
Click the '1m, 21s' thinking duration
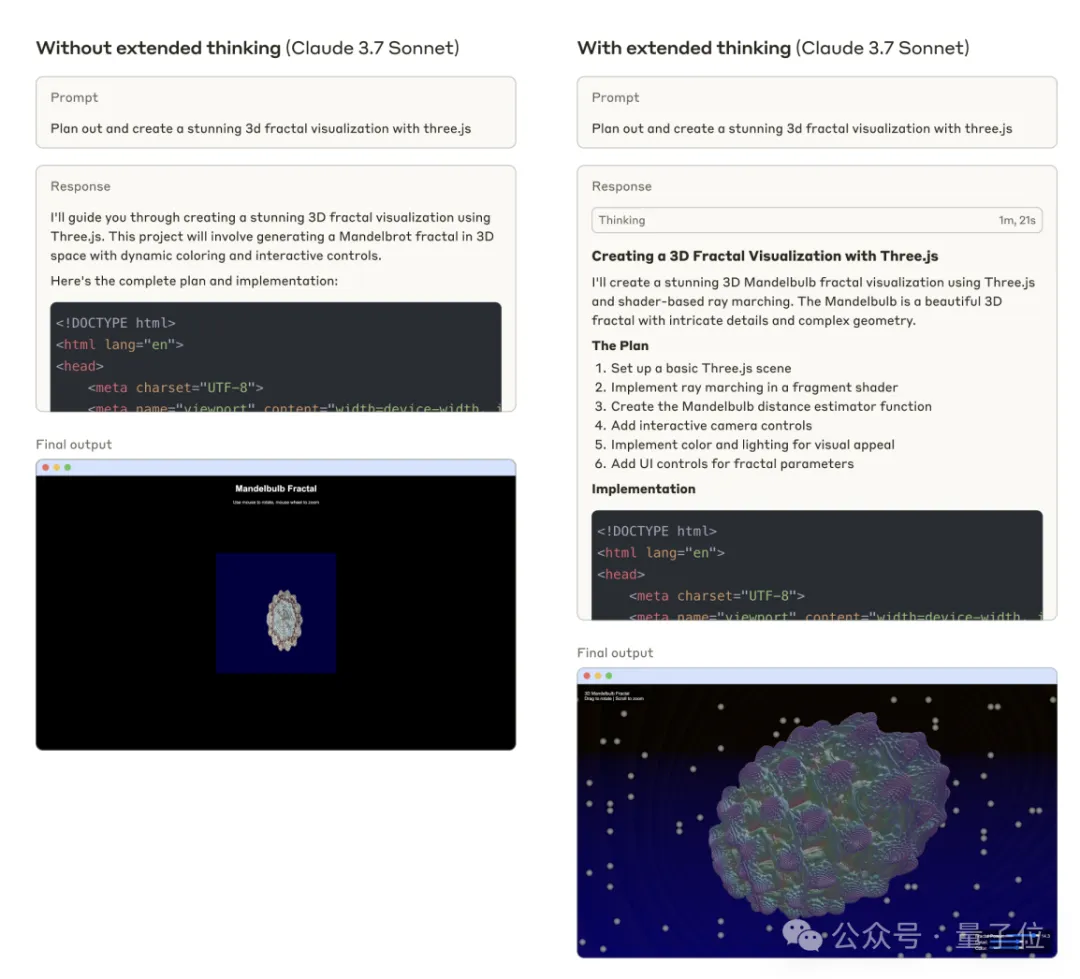(1017, 220)
